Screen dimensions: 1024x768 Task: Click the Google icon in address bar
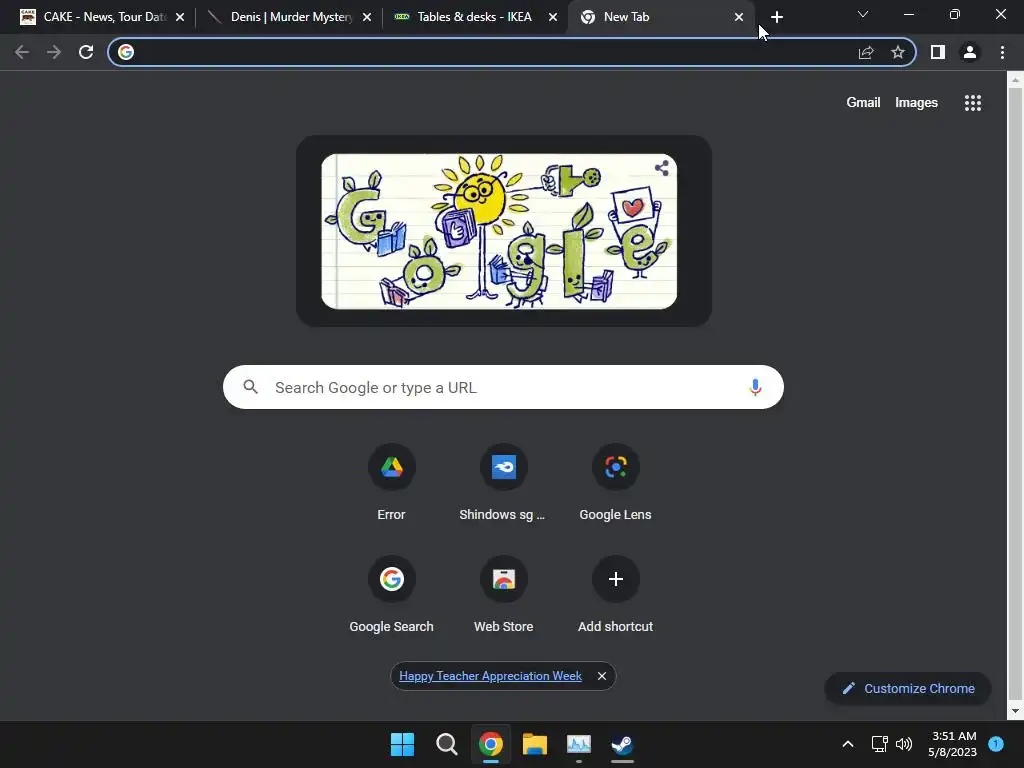(126, 52)
